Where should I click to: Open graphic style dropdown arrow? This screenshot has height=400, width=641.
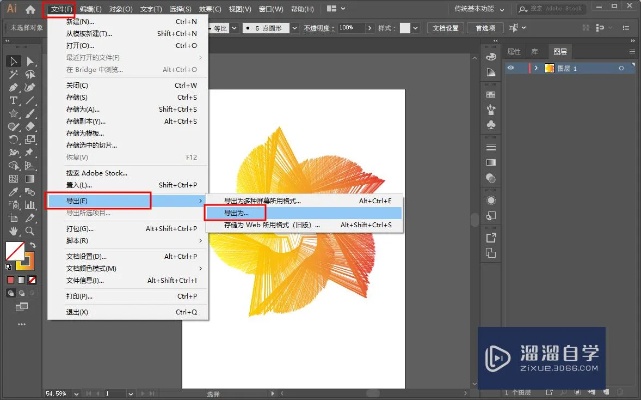416,28
